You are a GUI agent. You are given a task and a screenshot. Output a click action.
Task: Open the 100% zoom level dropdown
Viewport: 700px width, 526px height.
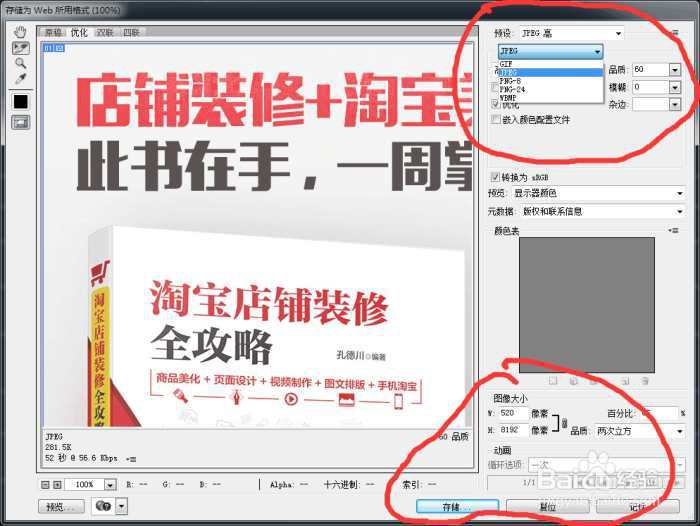point(110,484)
